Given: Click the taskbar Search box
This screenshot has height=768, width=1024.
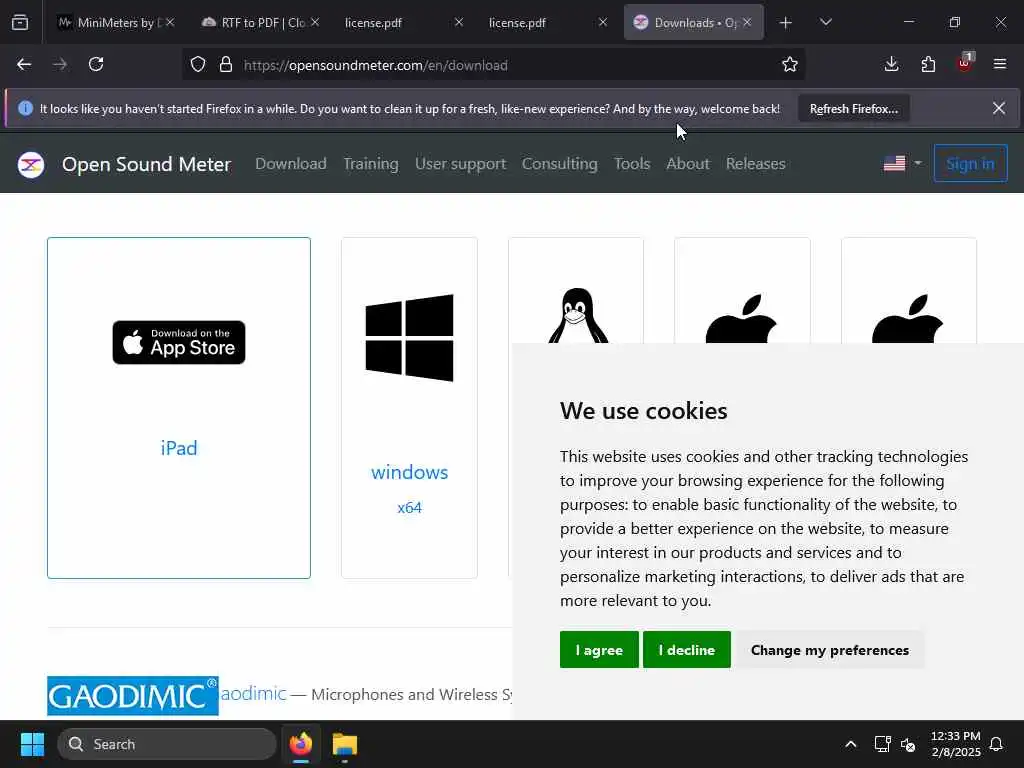Looking at the screenshot, I should (167, 744).
